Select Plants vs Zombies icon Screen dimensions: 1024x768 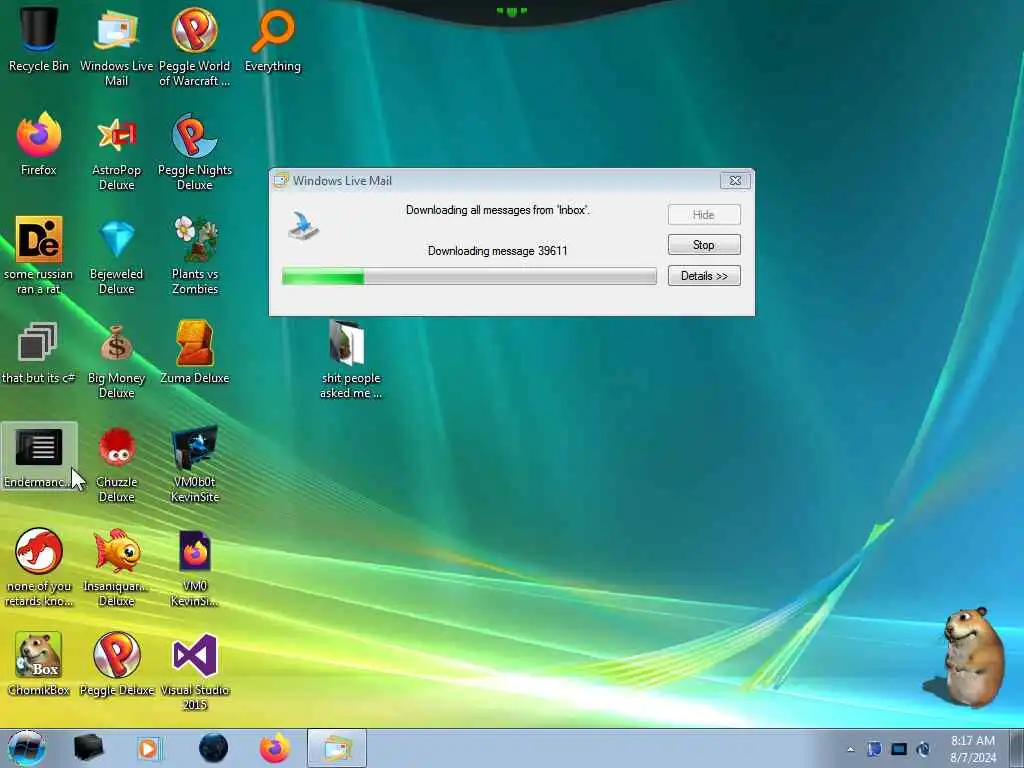pyautogui.click(x=195, y=255)
